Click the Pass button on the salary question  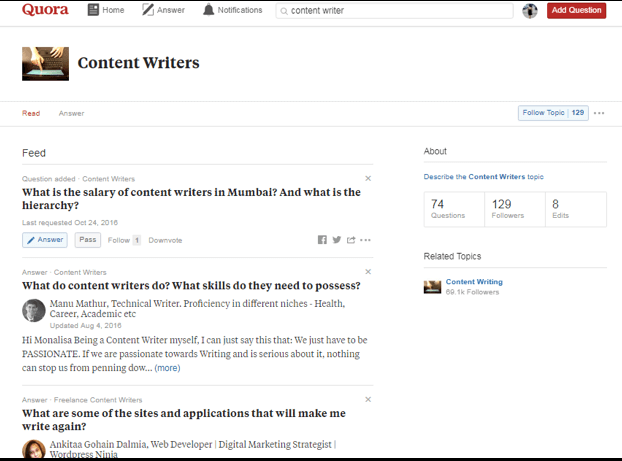[x=88, y=240]
